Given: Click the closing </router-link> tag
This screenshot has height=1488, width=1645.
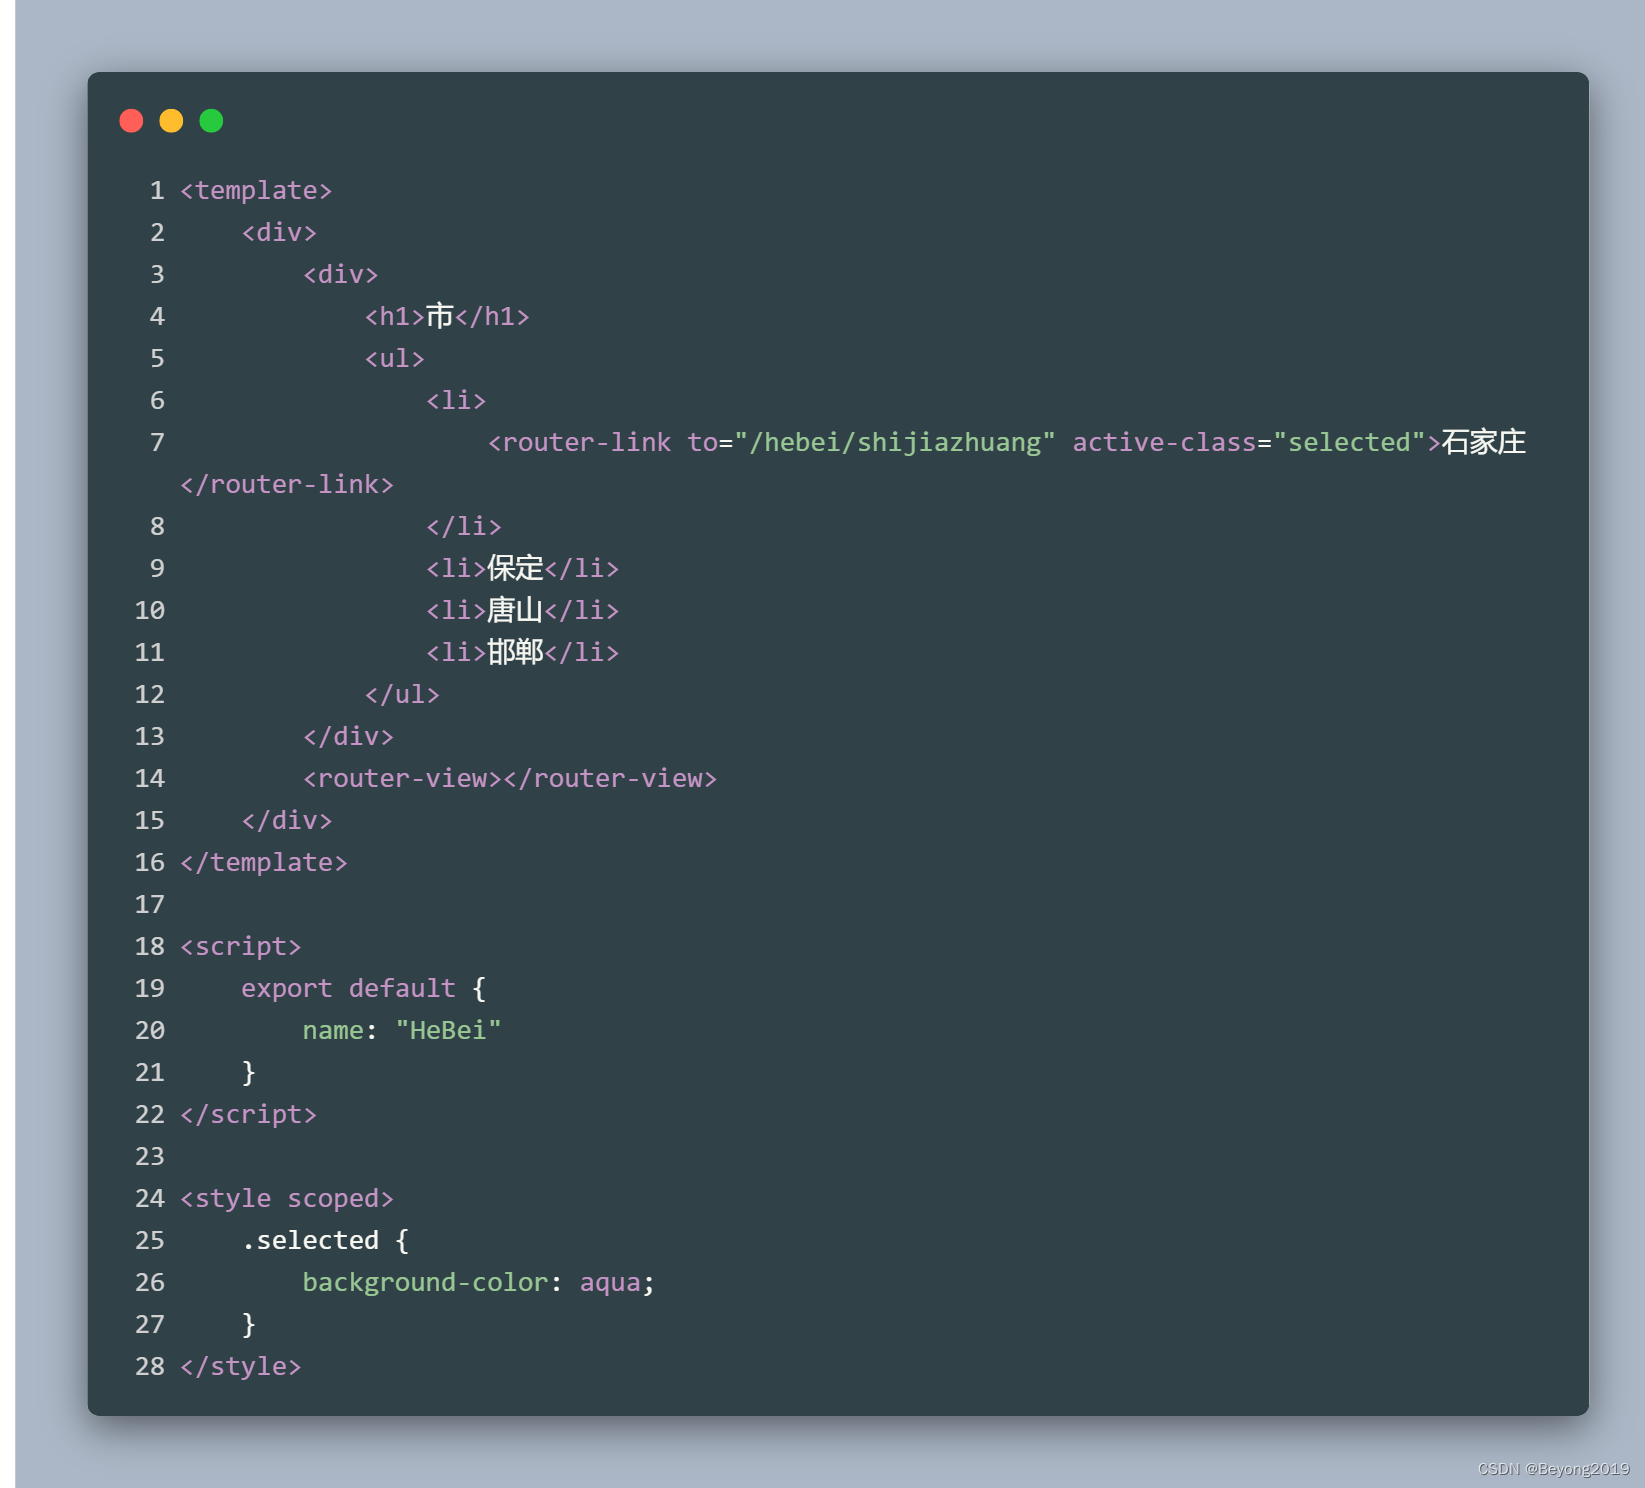Looking at the screenshot, I should tap(287, 484).
